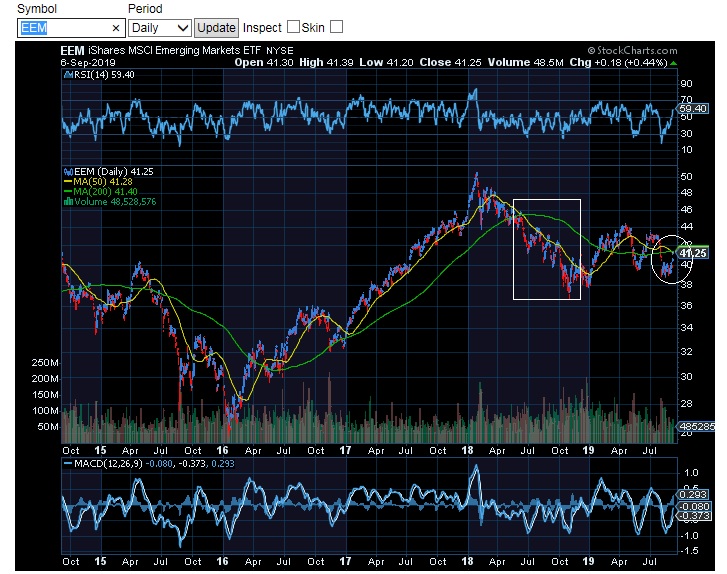Click the white rectangle annotation on chart
Screen dimensions: 727x574
point(546,200)
